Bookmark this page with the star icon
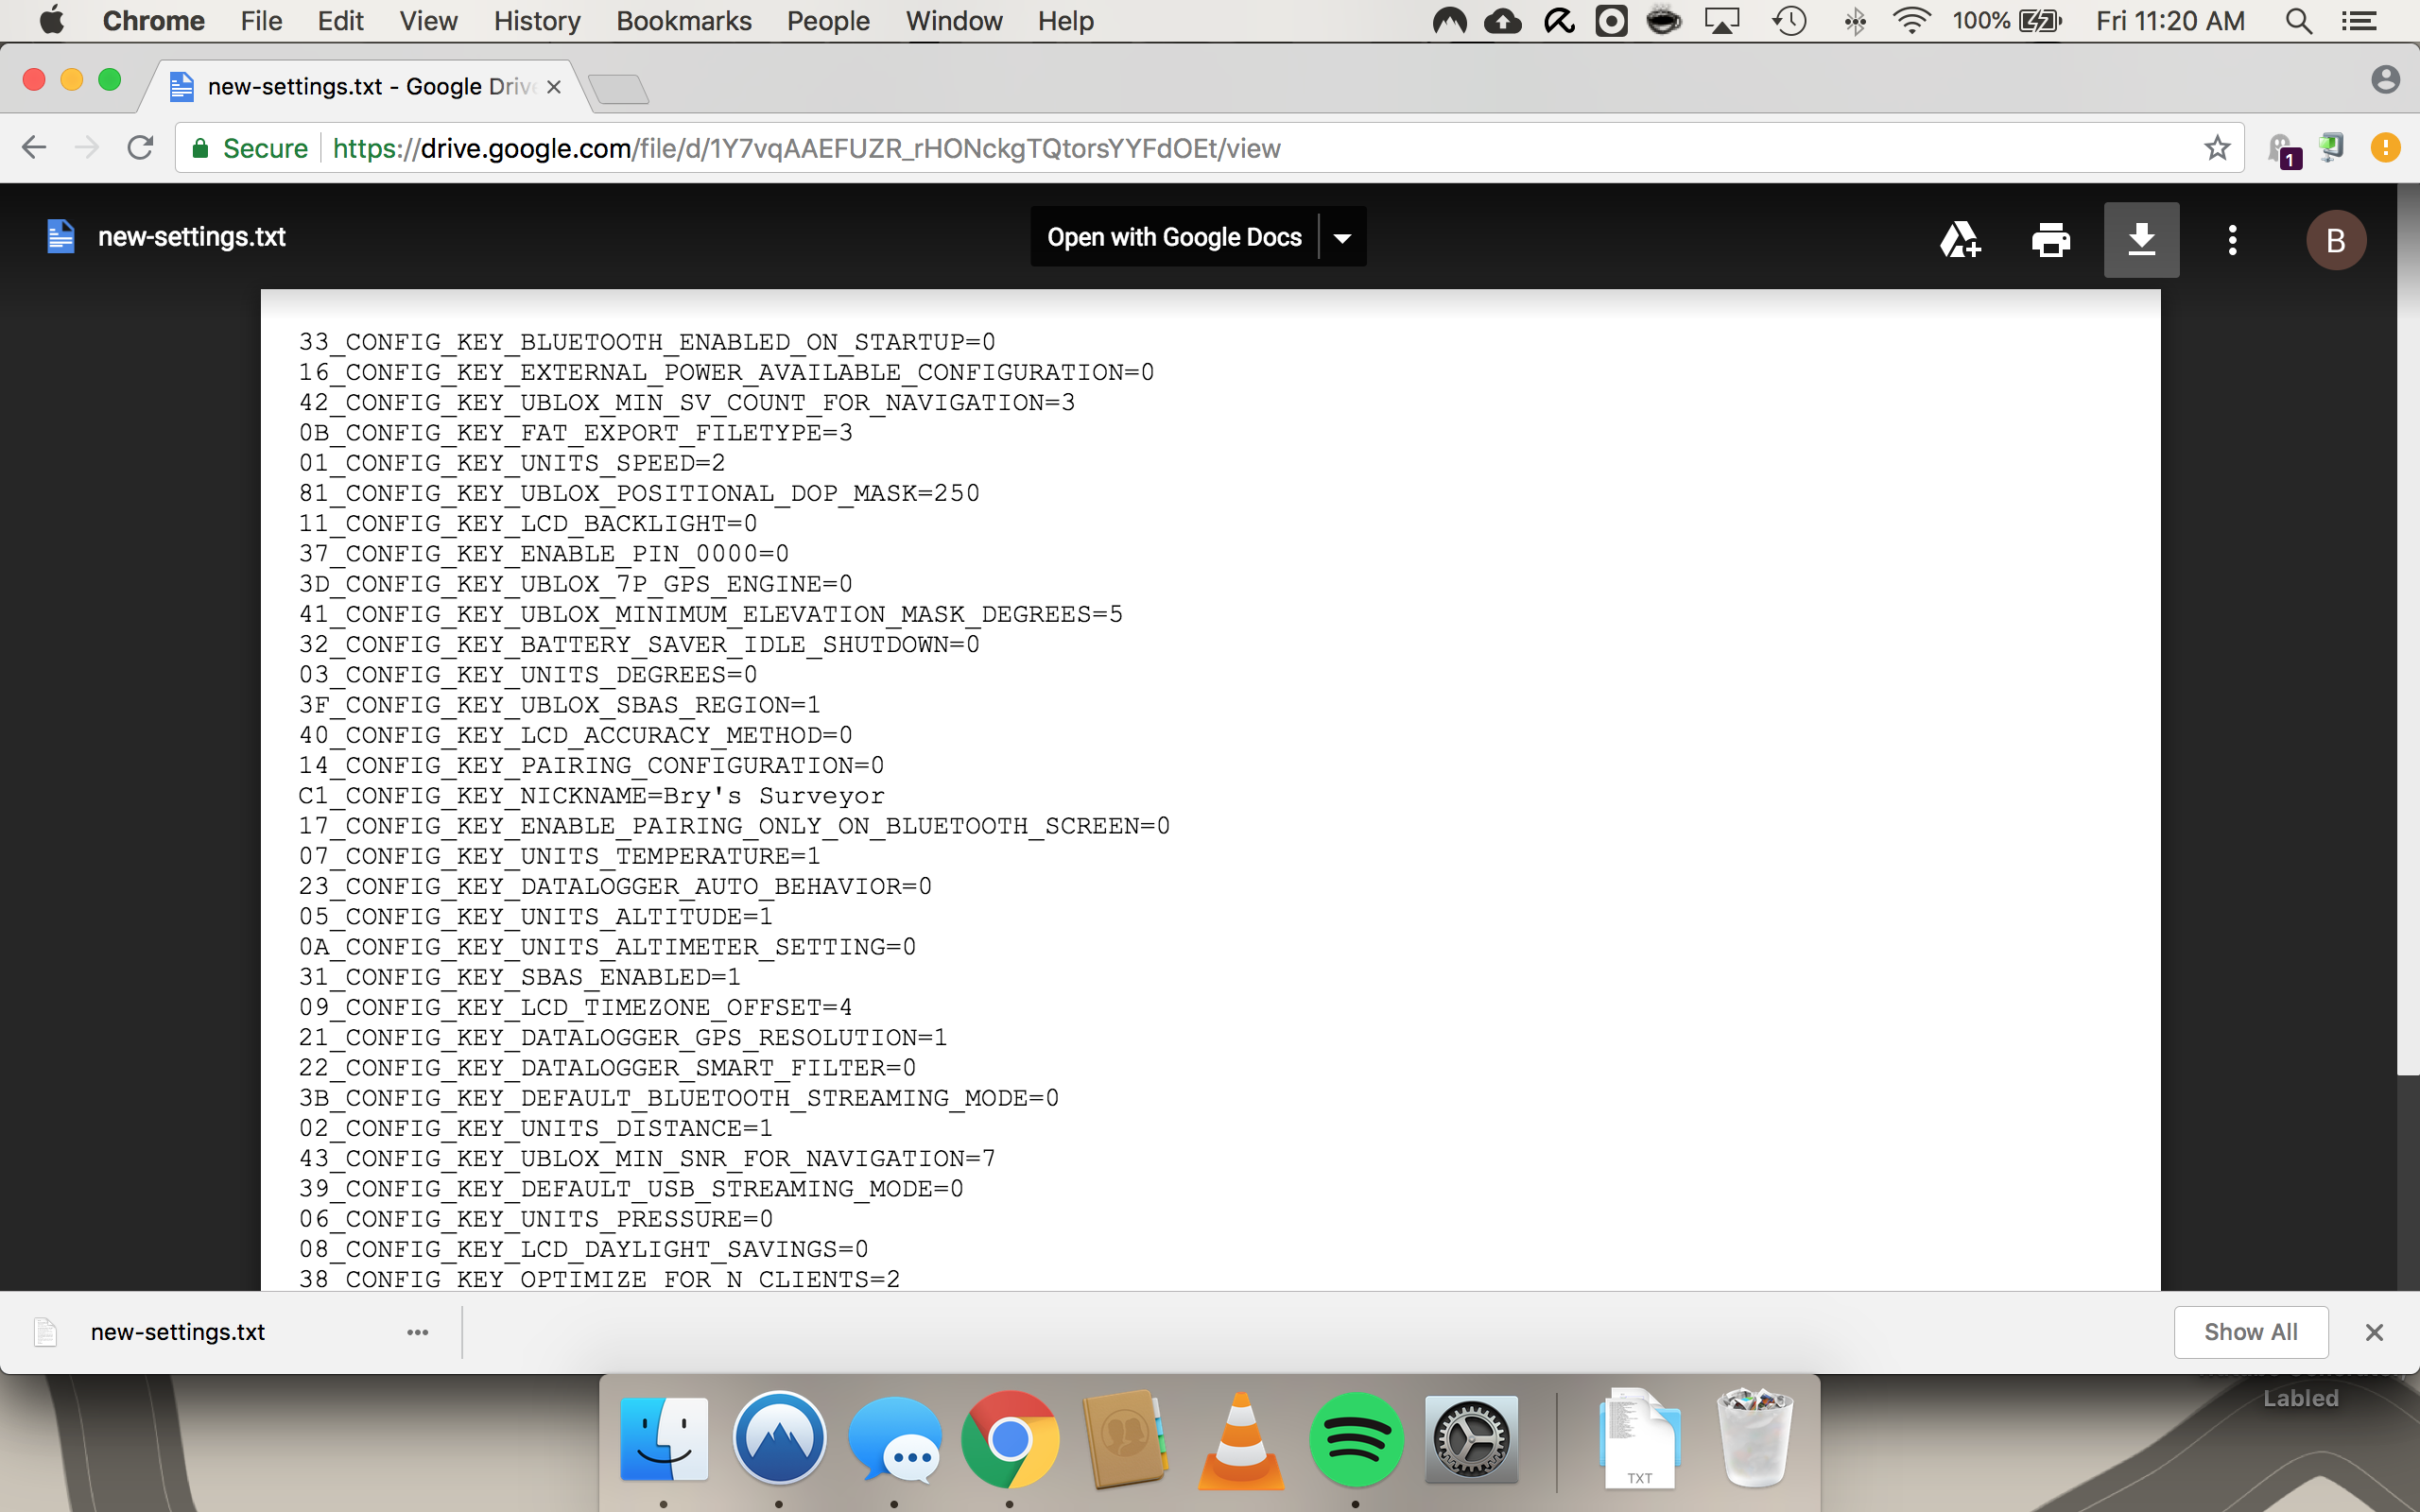Screen dimensions: 2420x1512 [2217, 148]
